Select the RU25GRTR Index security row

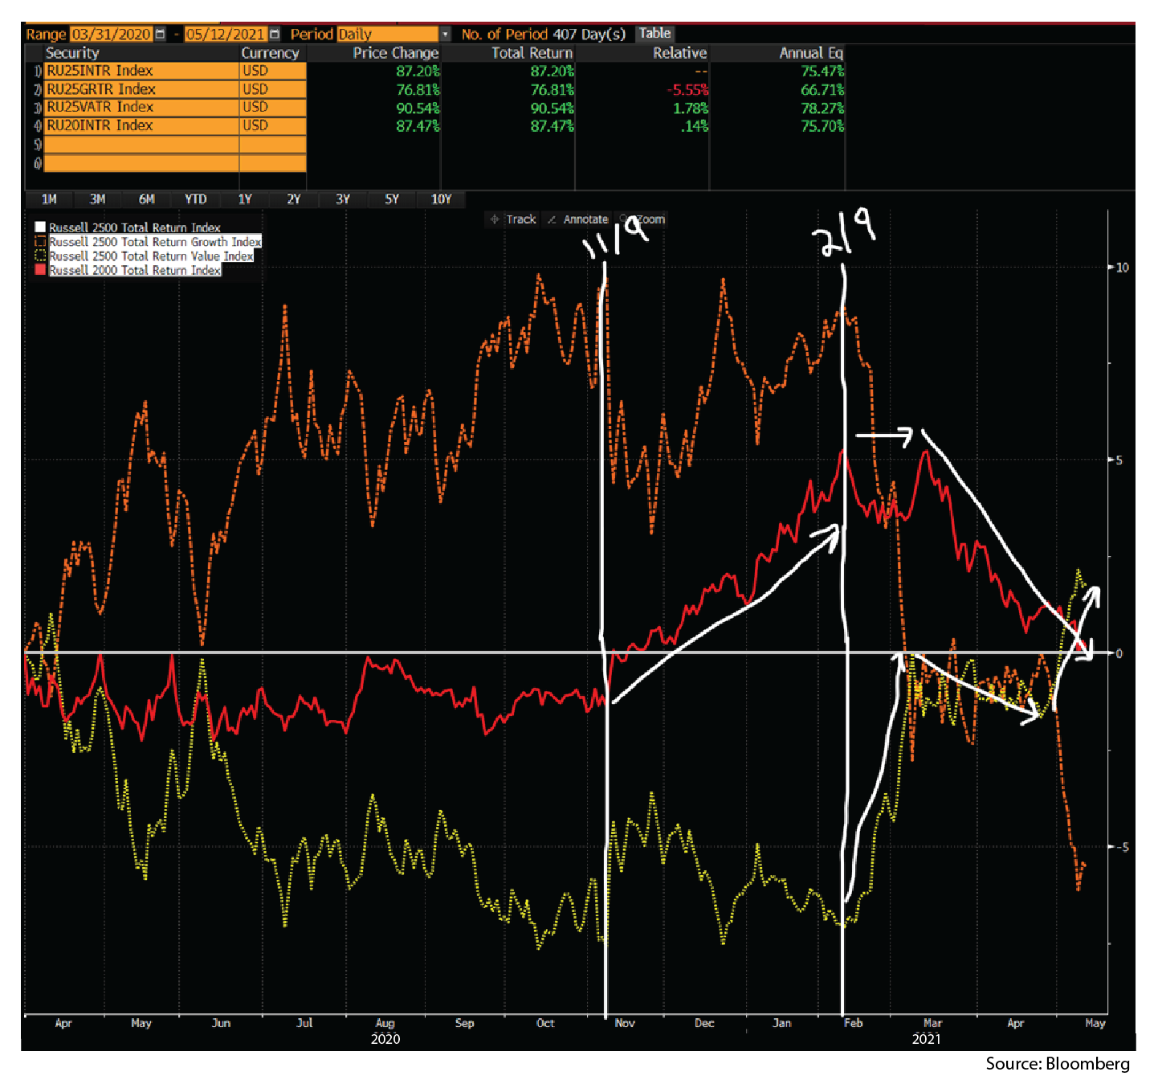click(x=141, y=89)
